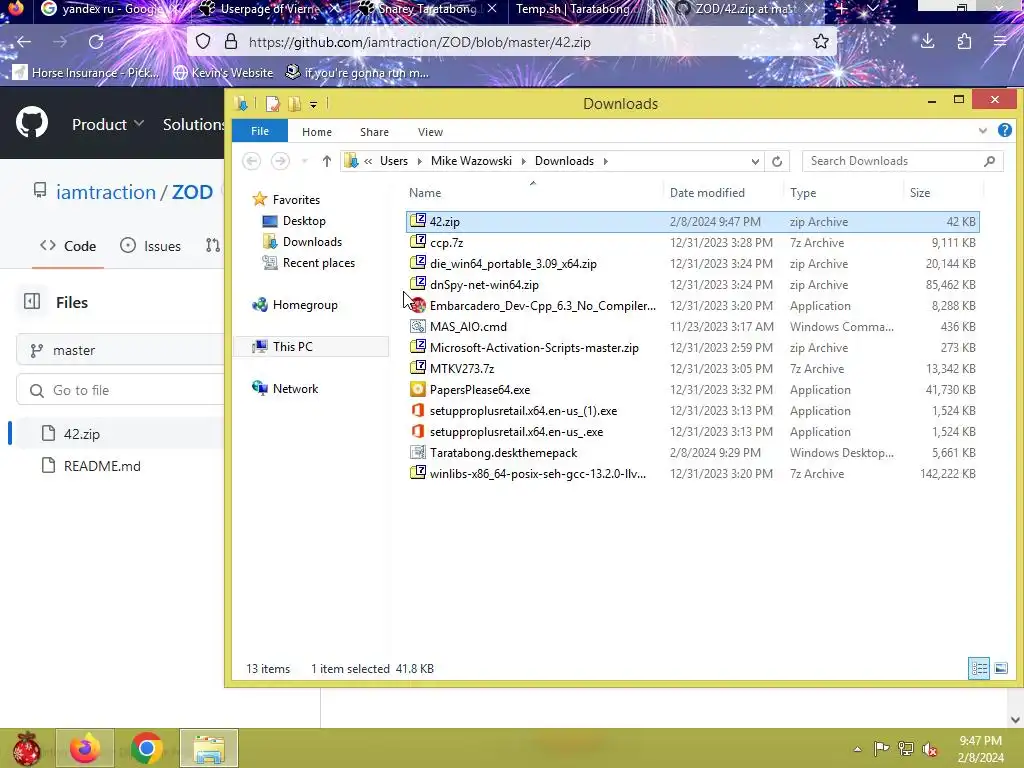Click Explorer forward arrow button
Viewport: 1024px width, 768px height.
(280, 161)
